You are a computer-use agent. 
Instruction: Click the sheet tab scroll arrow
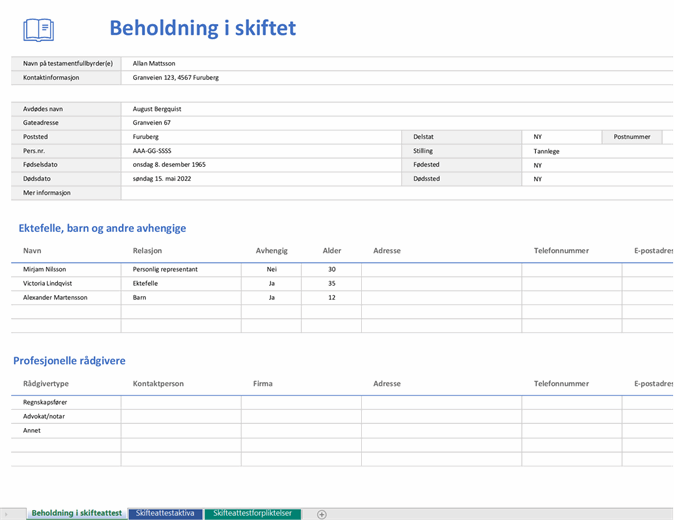(6, 514)
